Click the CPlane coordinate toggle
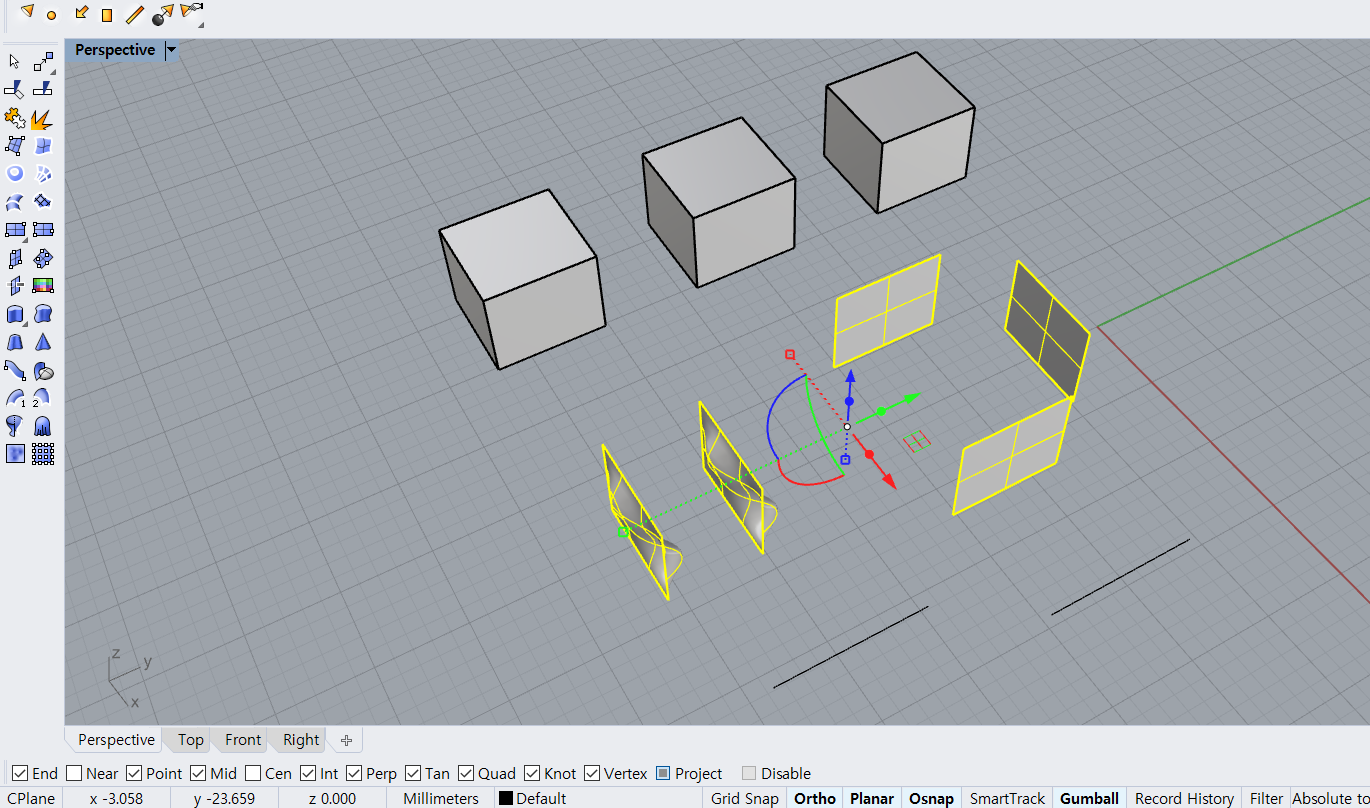Screen dimensions: 1370x808 tap(31, 798)
